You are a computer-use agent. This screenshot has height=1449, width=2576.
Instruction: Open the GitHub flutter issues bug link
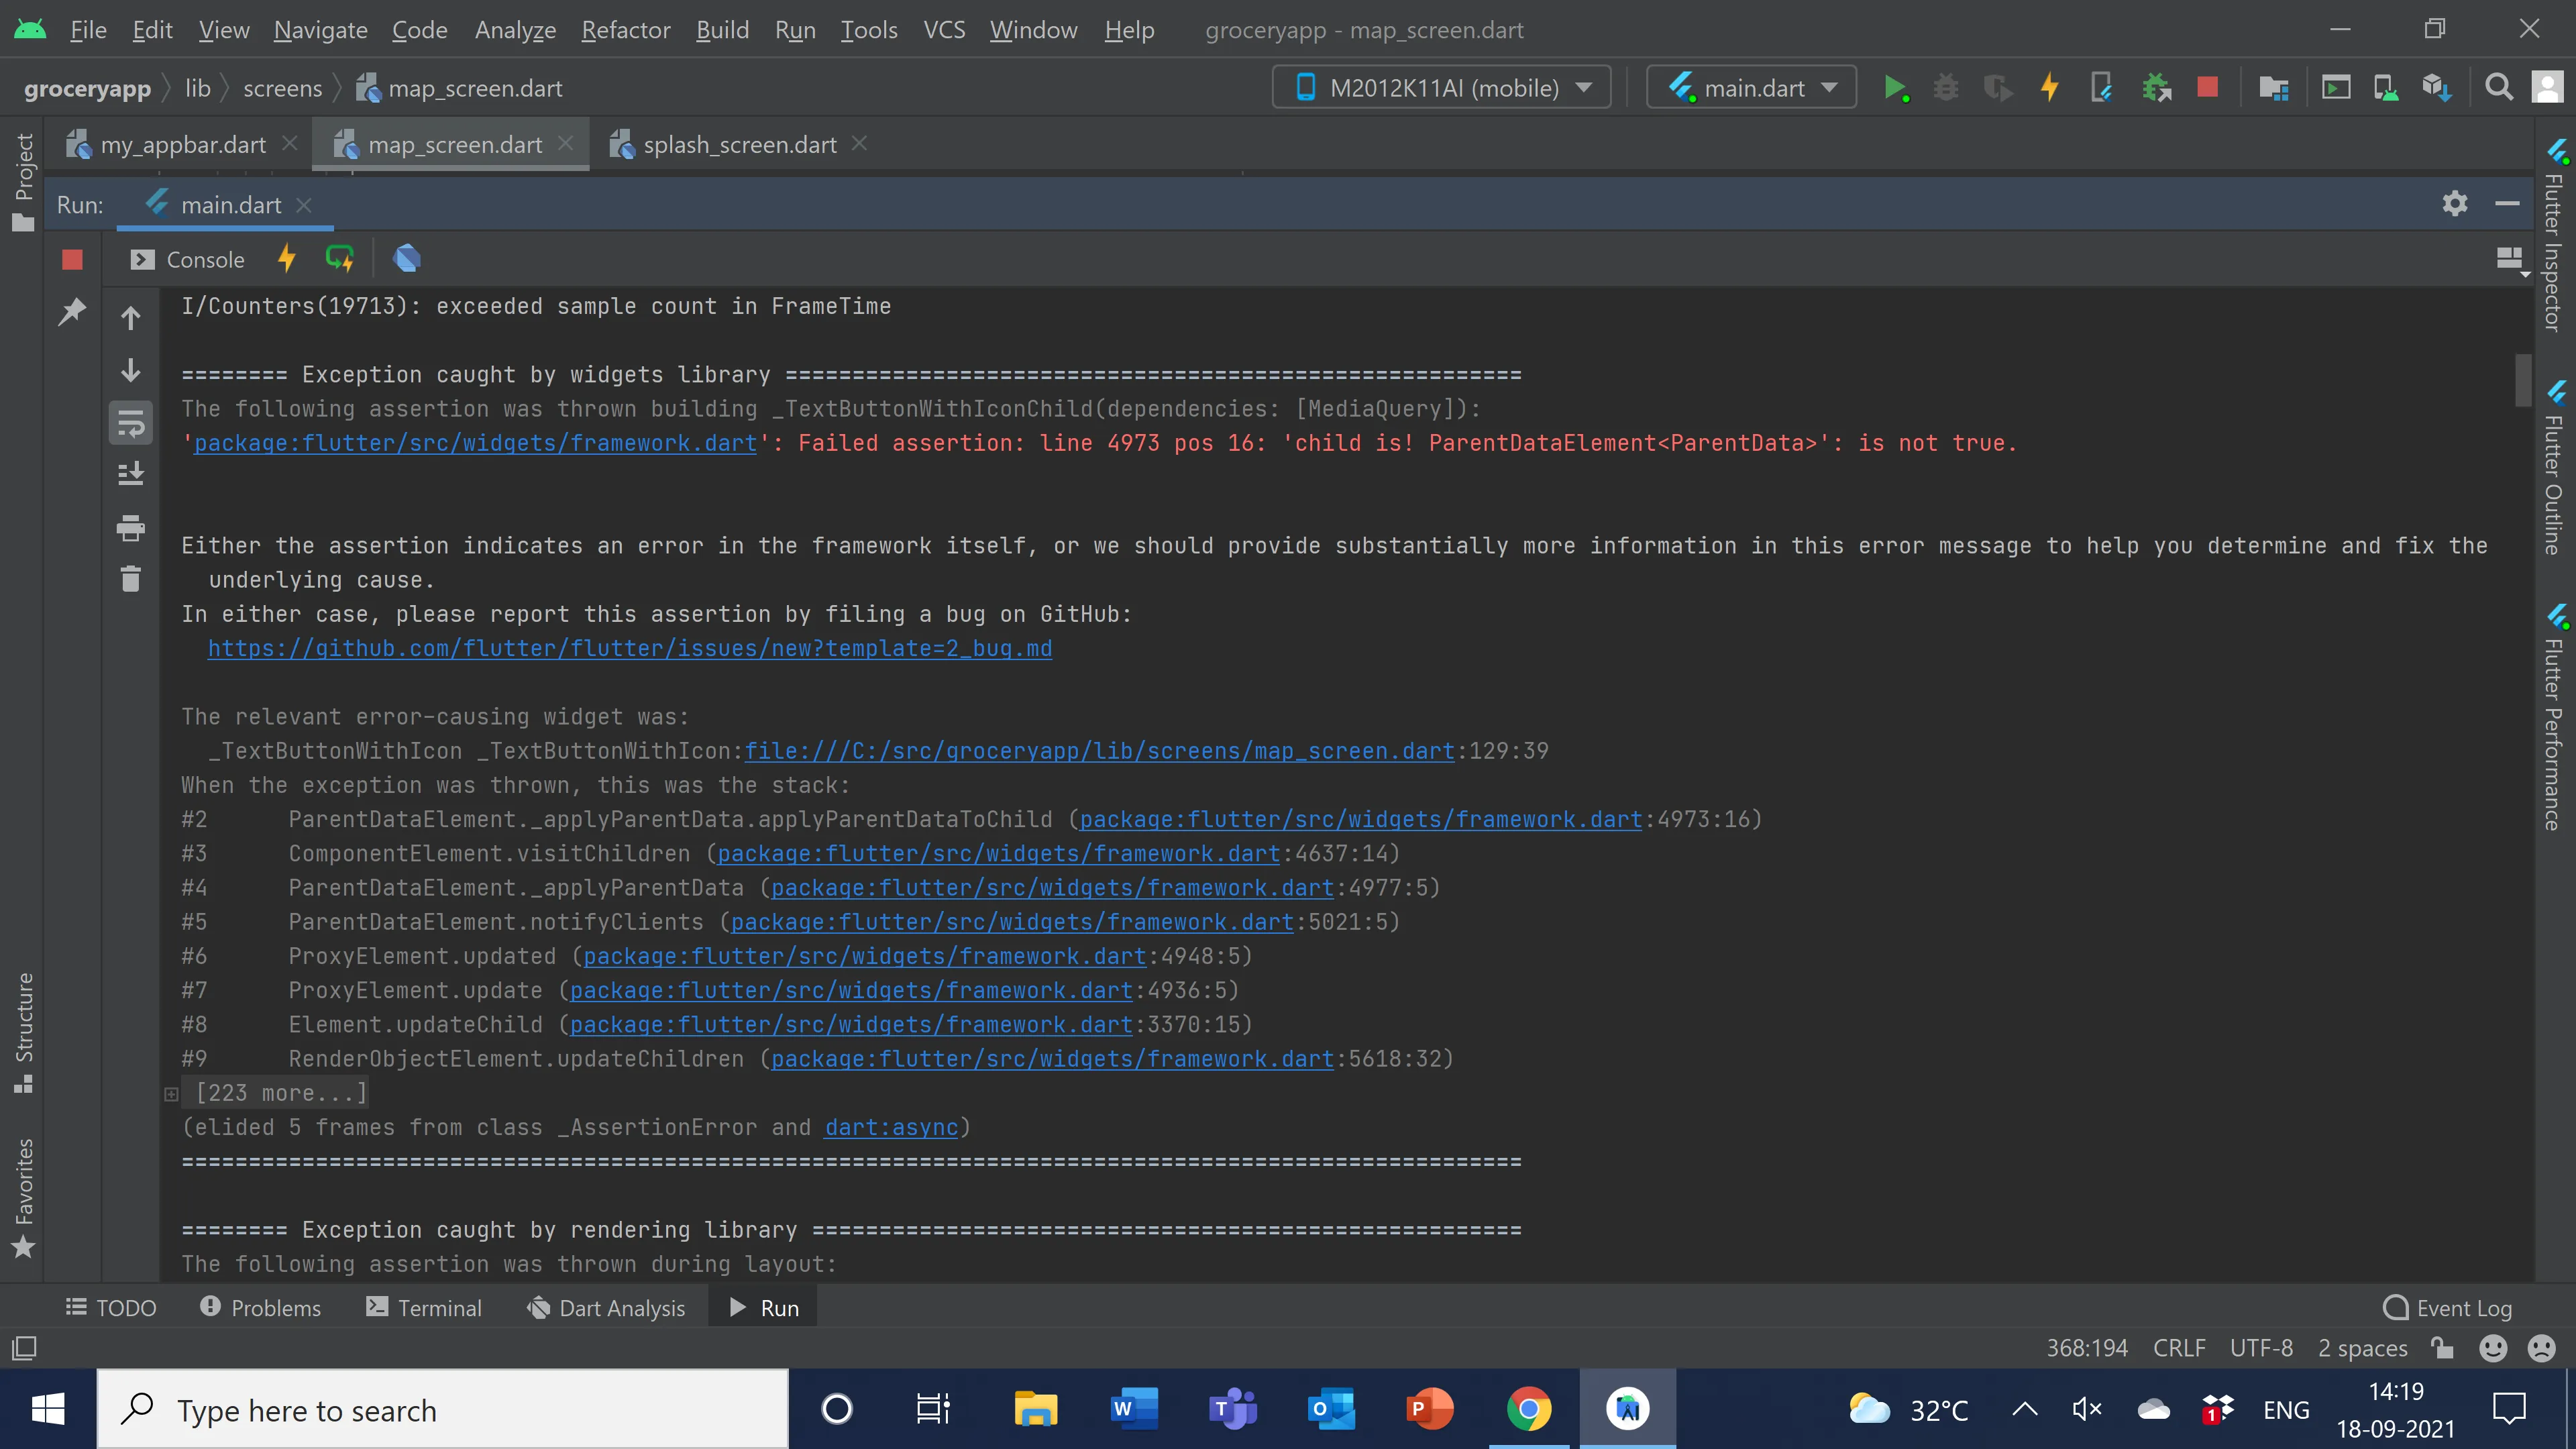pyautogui.click(x=629, y=648)
